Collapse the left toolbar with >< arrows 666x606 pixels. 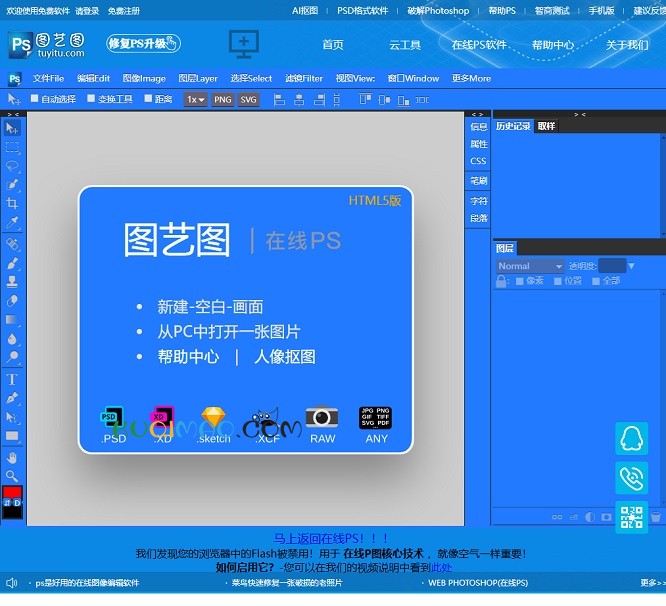(13, 114)
